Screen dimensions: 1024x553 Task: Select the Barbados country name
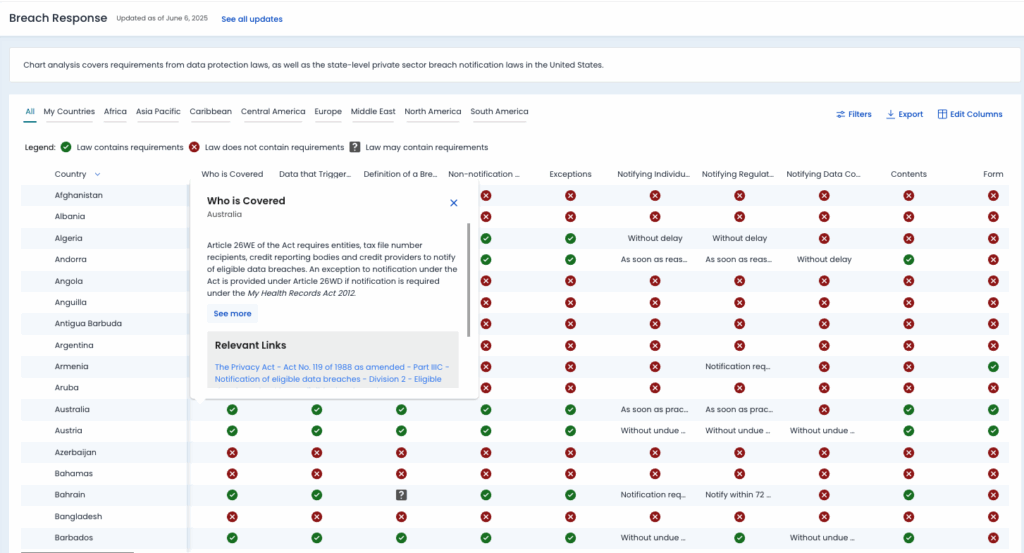click(x=74, y=538)
